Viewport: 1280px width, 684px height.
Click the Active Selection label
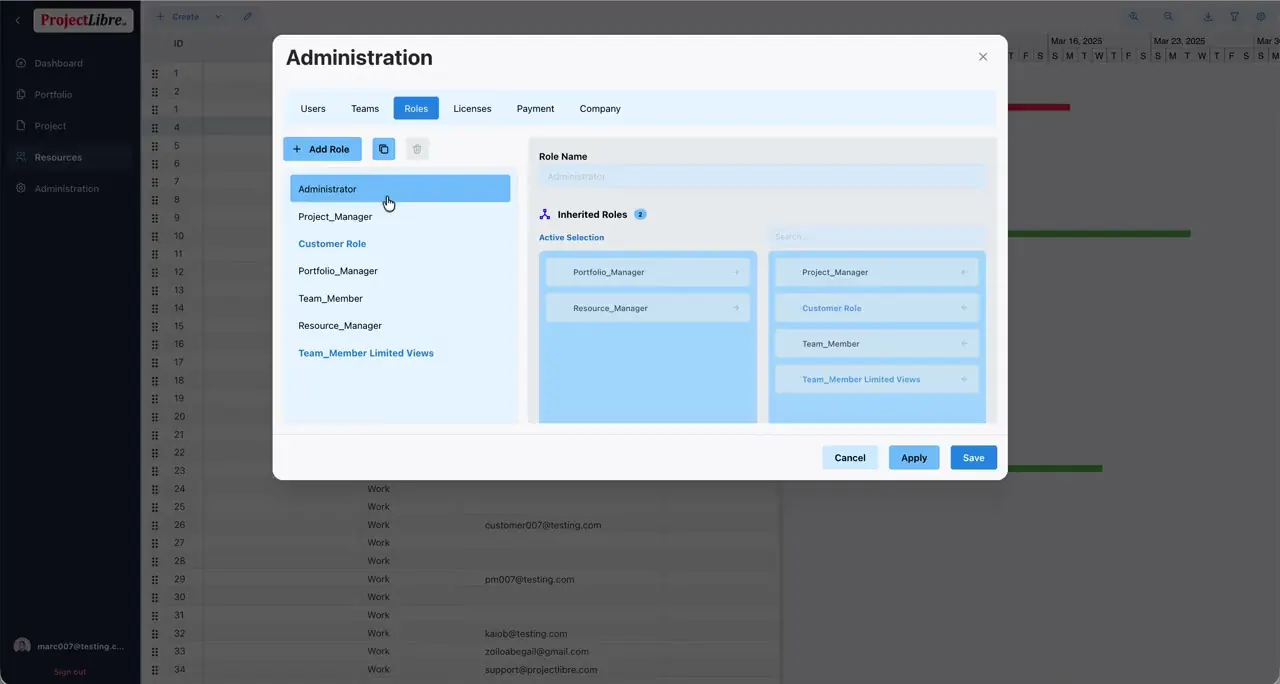tap(572, 237)
